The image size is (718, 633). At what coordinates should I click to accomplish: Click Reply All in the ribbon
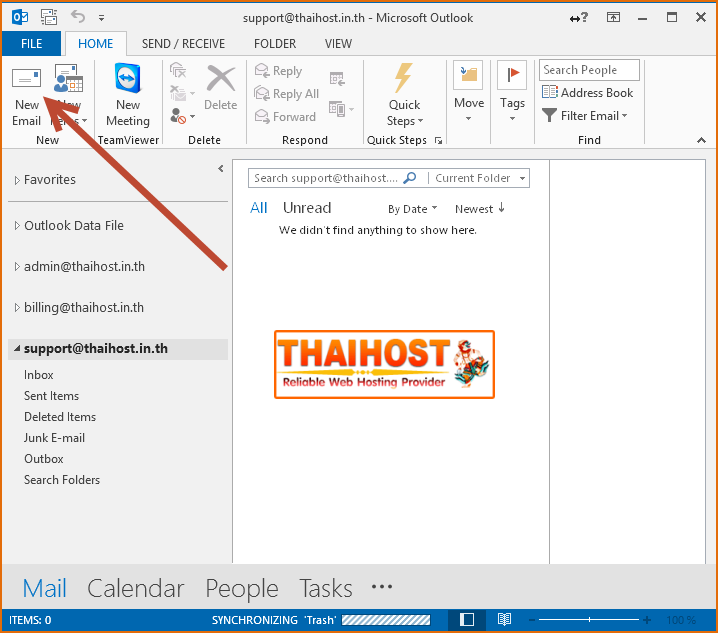pyautogui.click(x=287, y=93)
